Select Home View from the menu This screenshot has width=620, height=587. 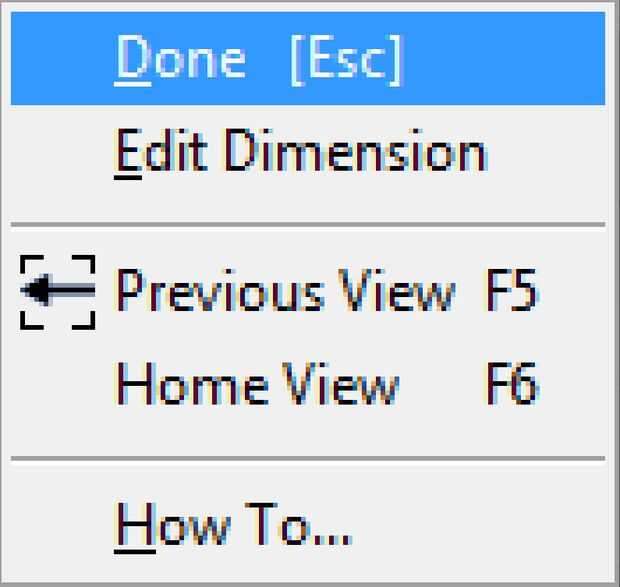257,384
